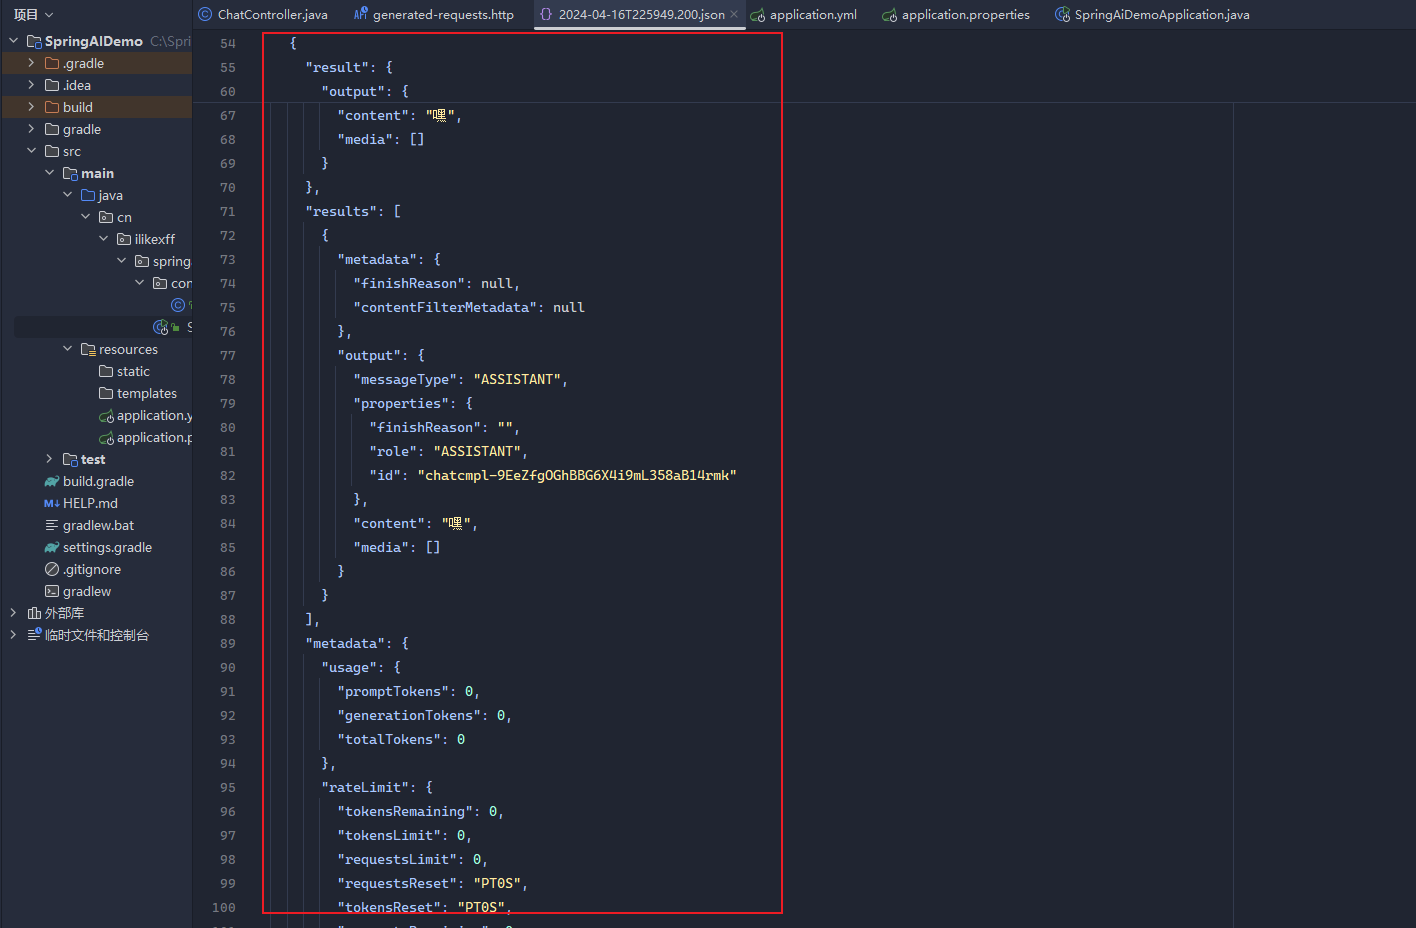The height and width of the screenshot is (928, 1416).
Task: Collapse the cn package chevron
Action: (x=85, y=217)
